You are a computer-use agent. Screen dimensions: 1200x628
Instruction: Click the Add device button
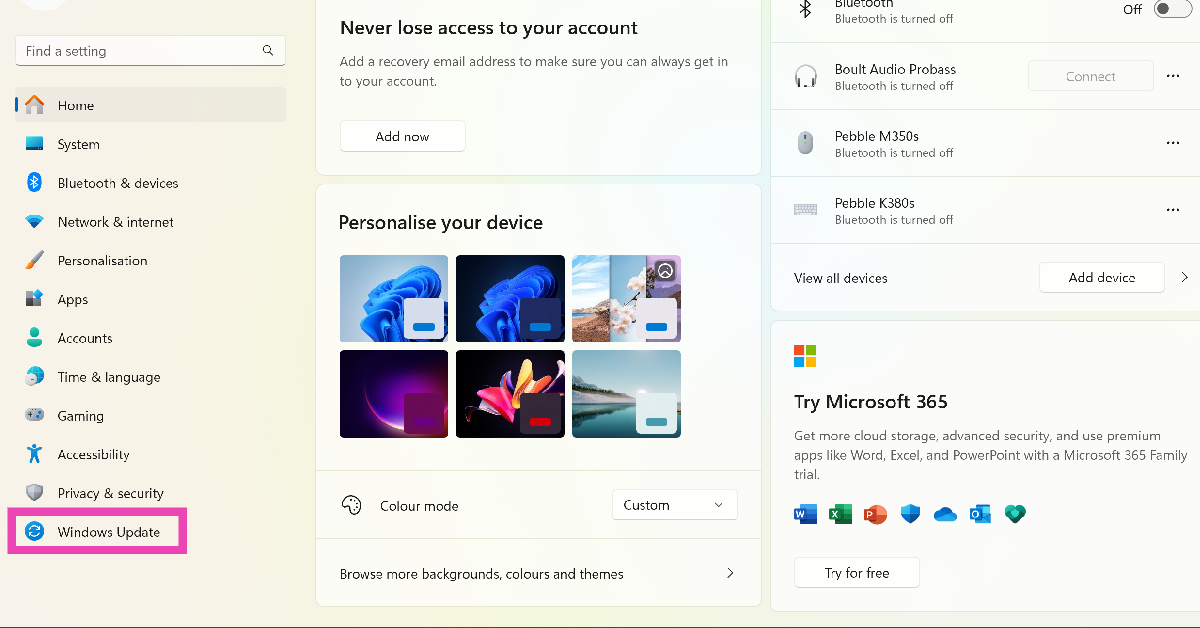tap(1102, 277)
